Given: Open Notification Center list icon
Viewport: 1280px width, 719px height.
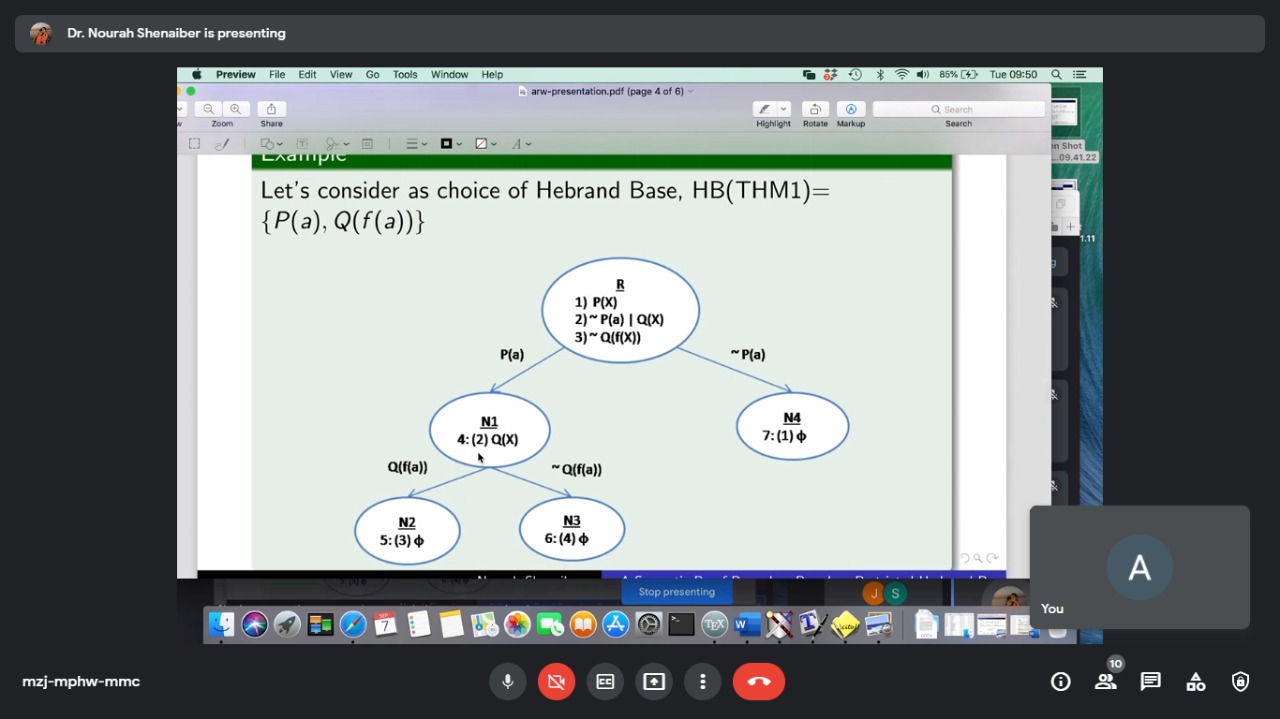Looking at the screenshot, I should click(1080, 74).
